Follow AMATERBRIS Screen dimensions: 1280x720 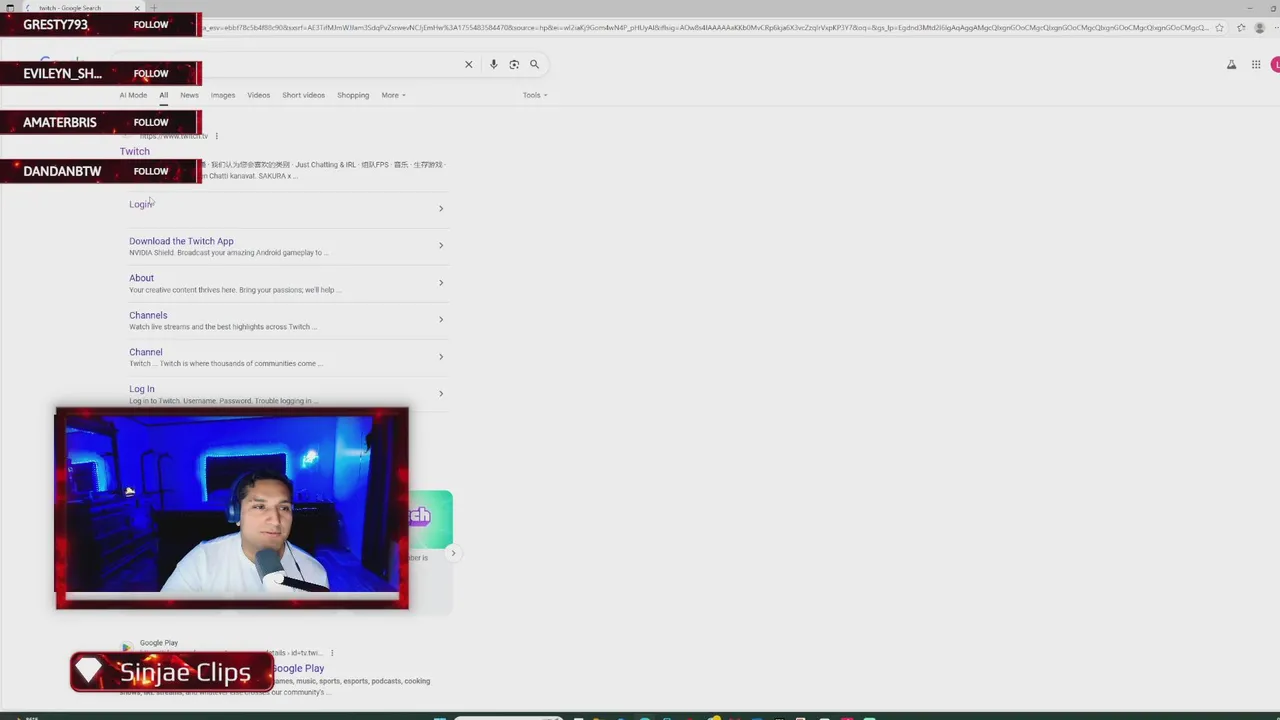pyautogui.click(x=151, y=122)
